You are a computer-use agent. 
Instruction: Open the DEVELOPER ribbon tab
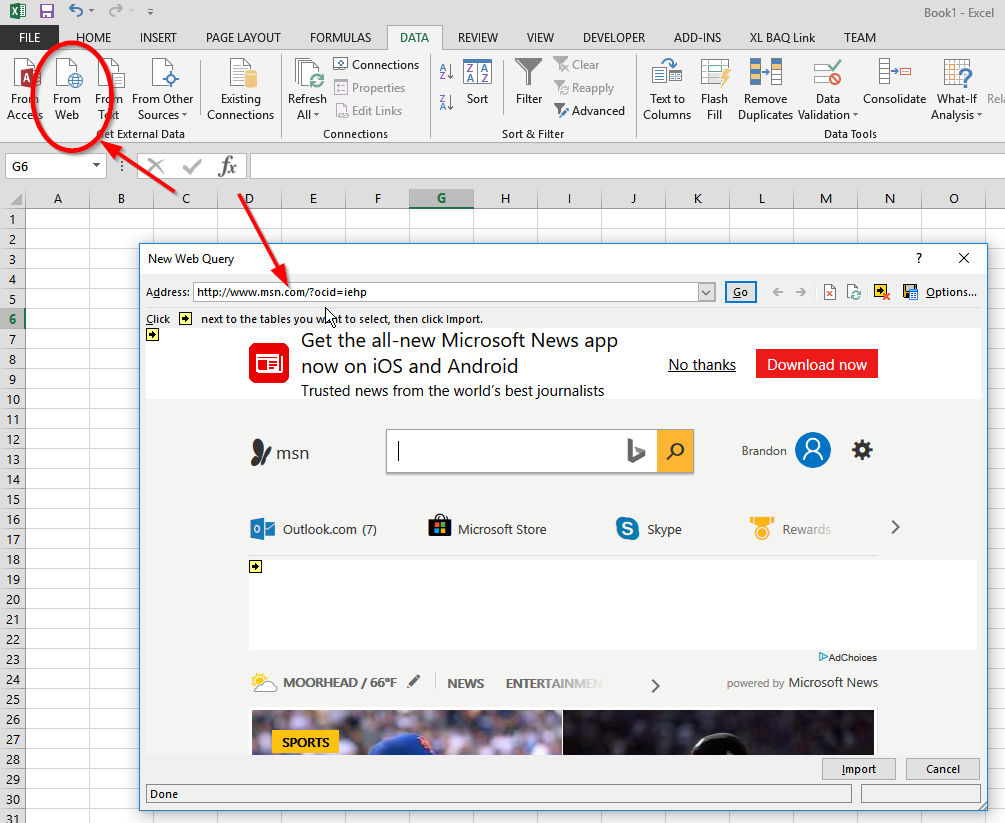tap(614, 38)
